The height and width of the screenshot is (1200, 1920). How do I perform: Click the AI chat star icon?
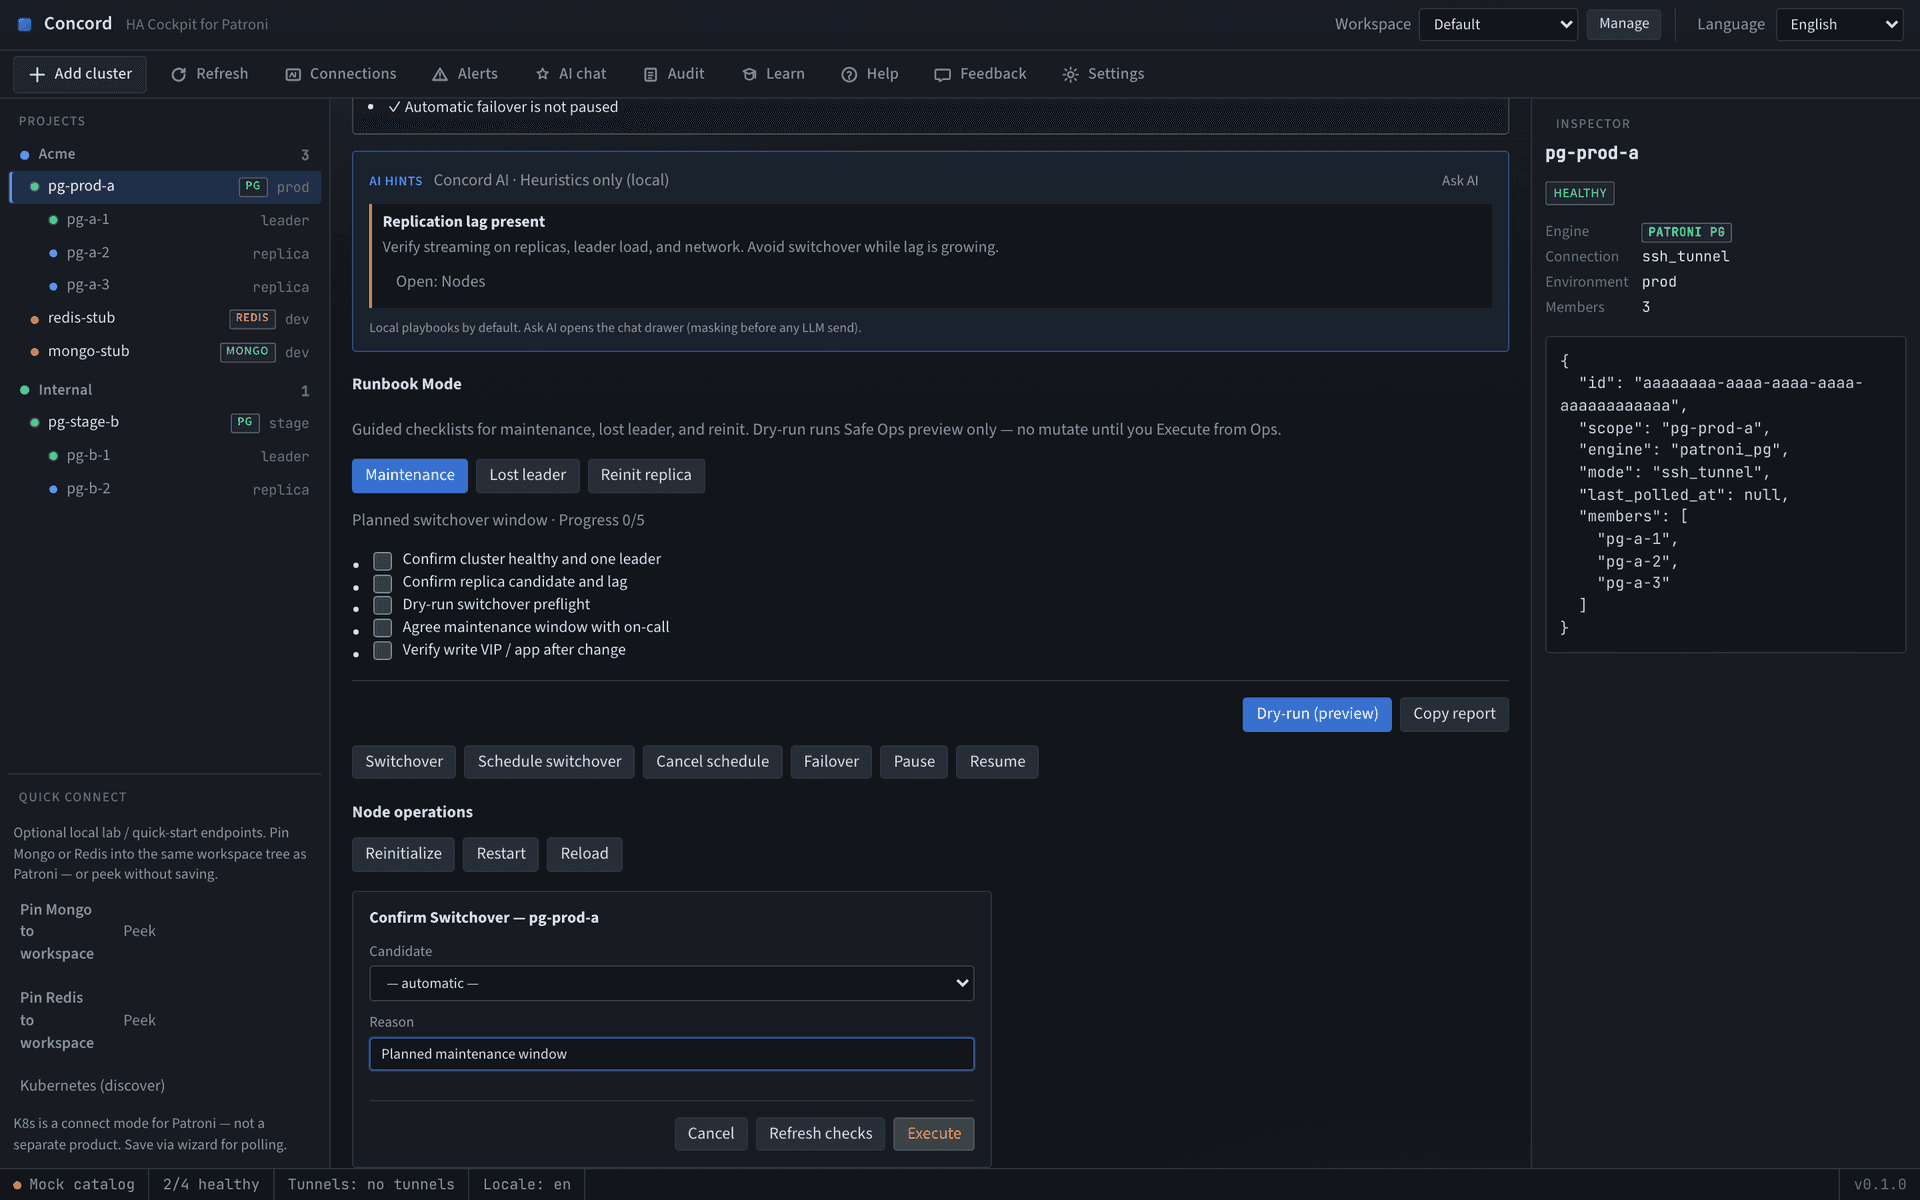pyautogui.click(x=542, y=74)
